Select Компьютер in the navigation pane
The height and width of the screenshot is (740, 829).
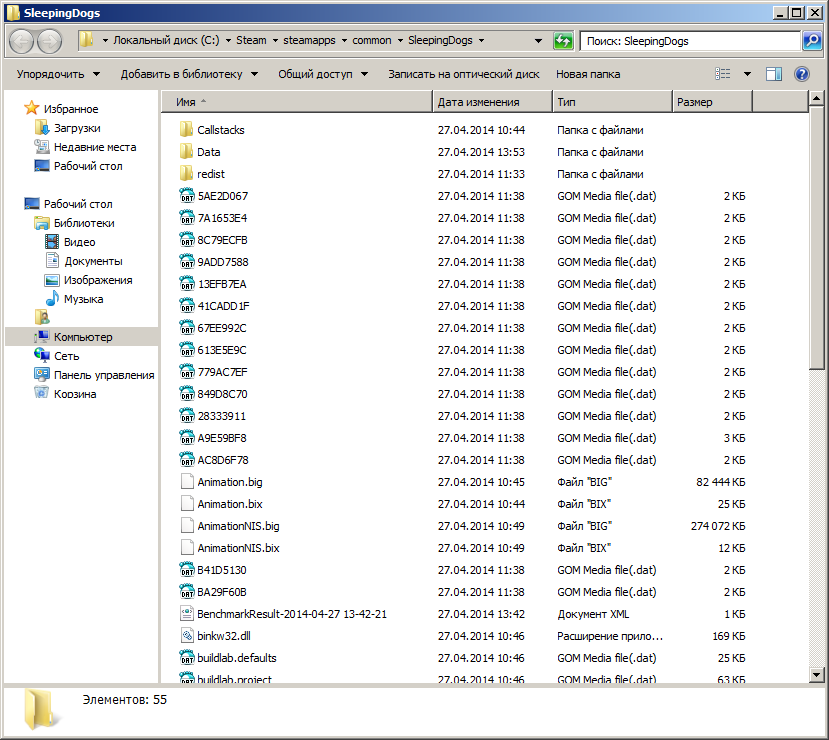point(83,337)
